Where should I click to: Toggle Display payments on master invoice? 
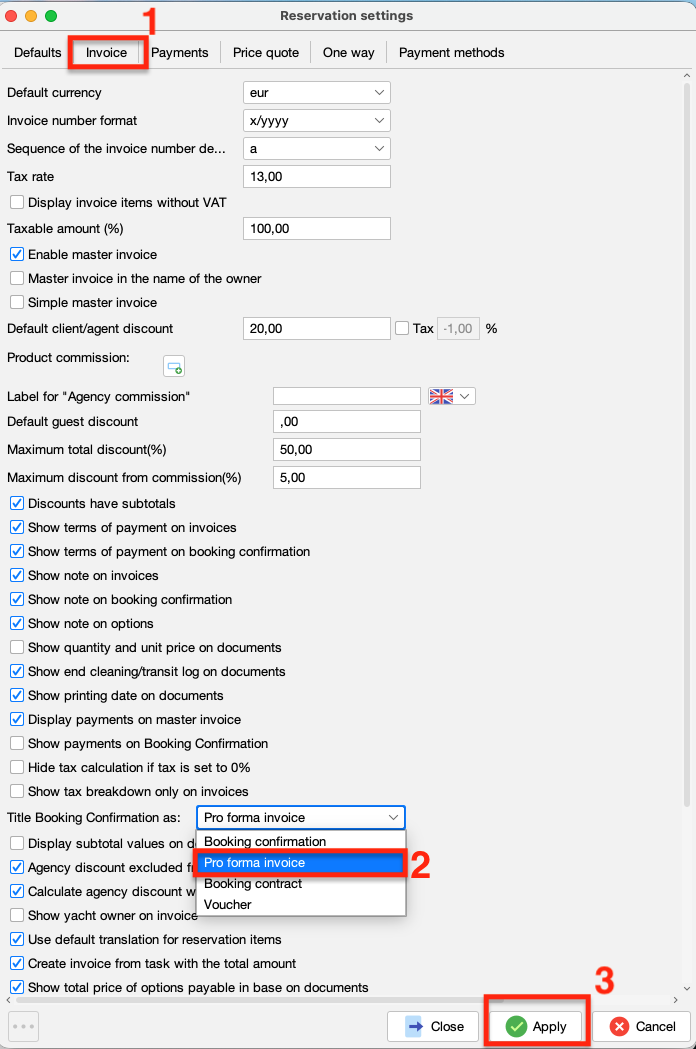[17, 719]
